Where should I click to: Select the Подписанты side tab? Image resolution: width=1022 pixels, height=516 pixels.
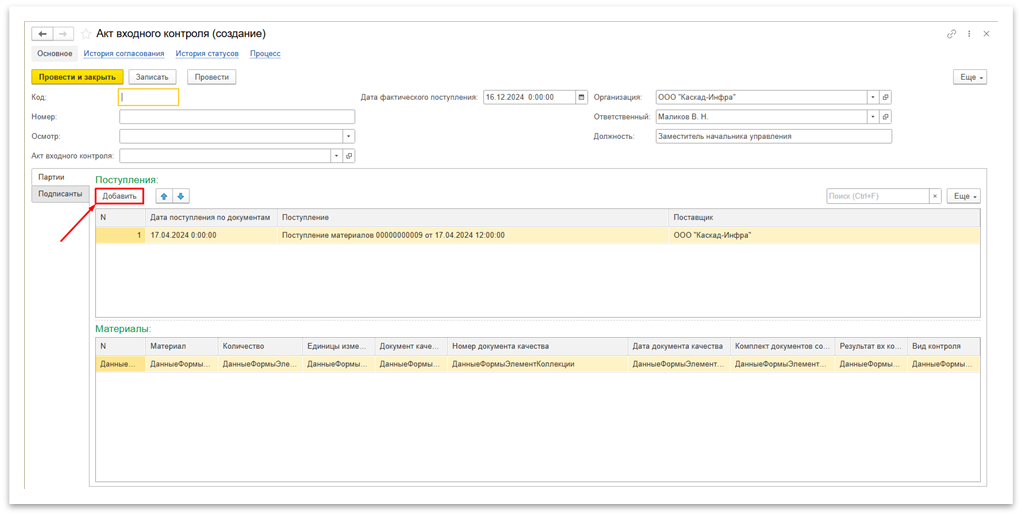pos(59,194)
